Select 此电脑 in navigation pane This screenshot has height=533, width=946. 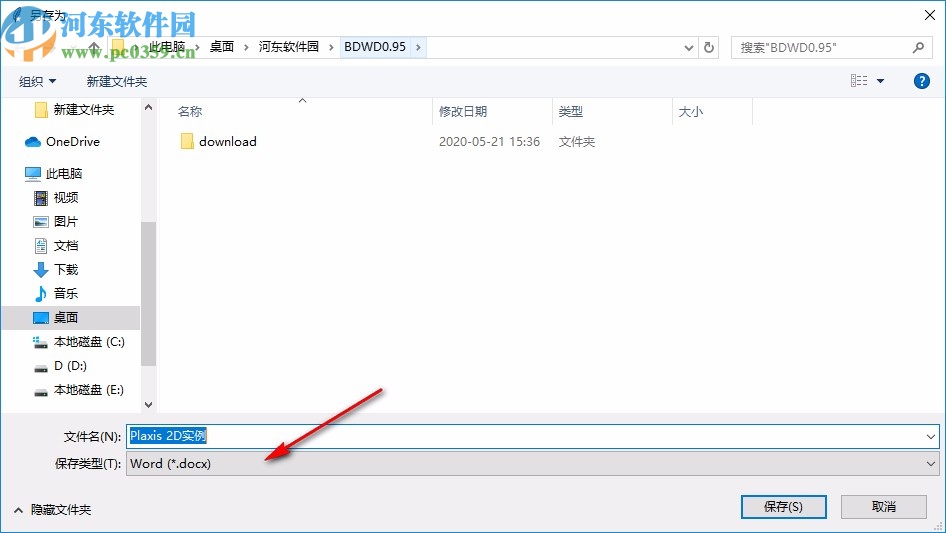pyautogui.click(x=63, y=174)
